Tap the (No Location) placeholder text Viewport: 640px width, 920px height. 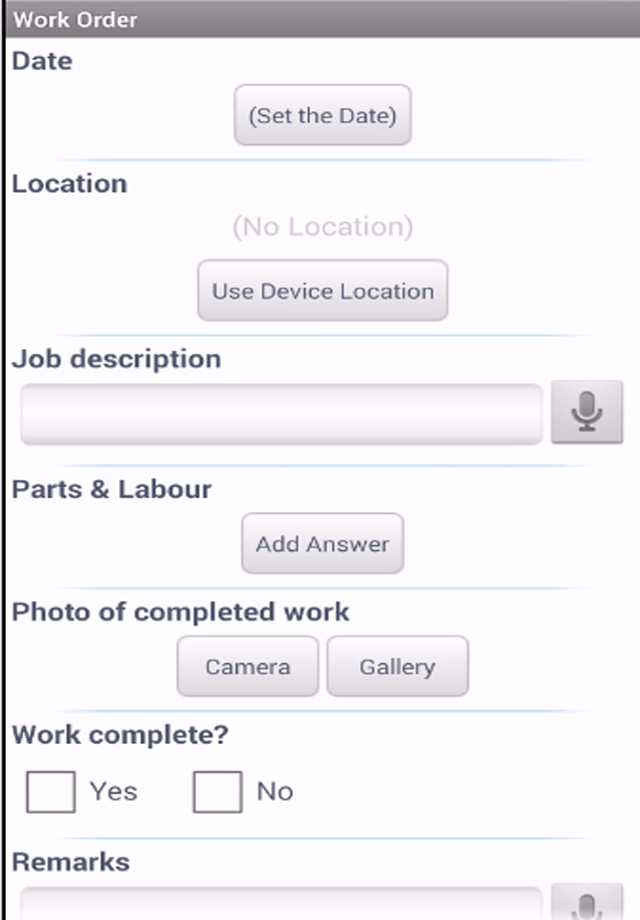coord(323,226)
